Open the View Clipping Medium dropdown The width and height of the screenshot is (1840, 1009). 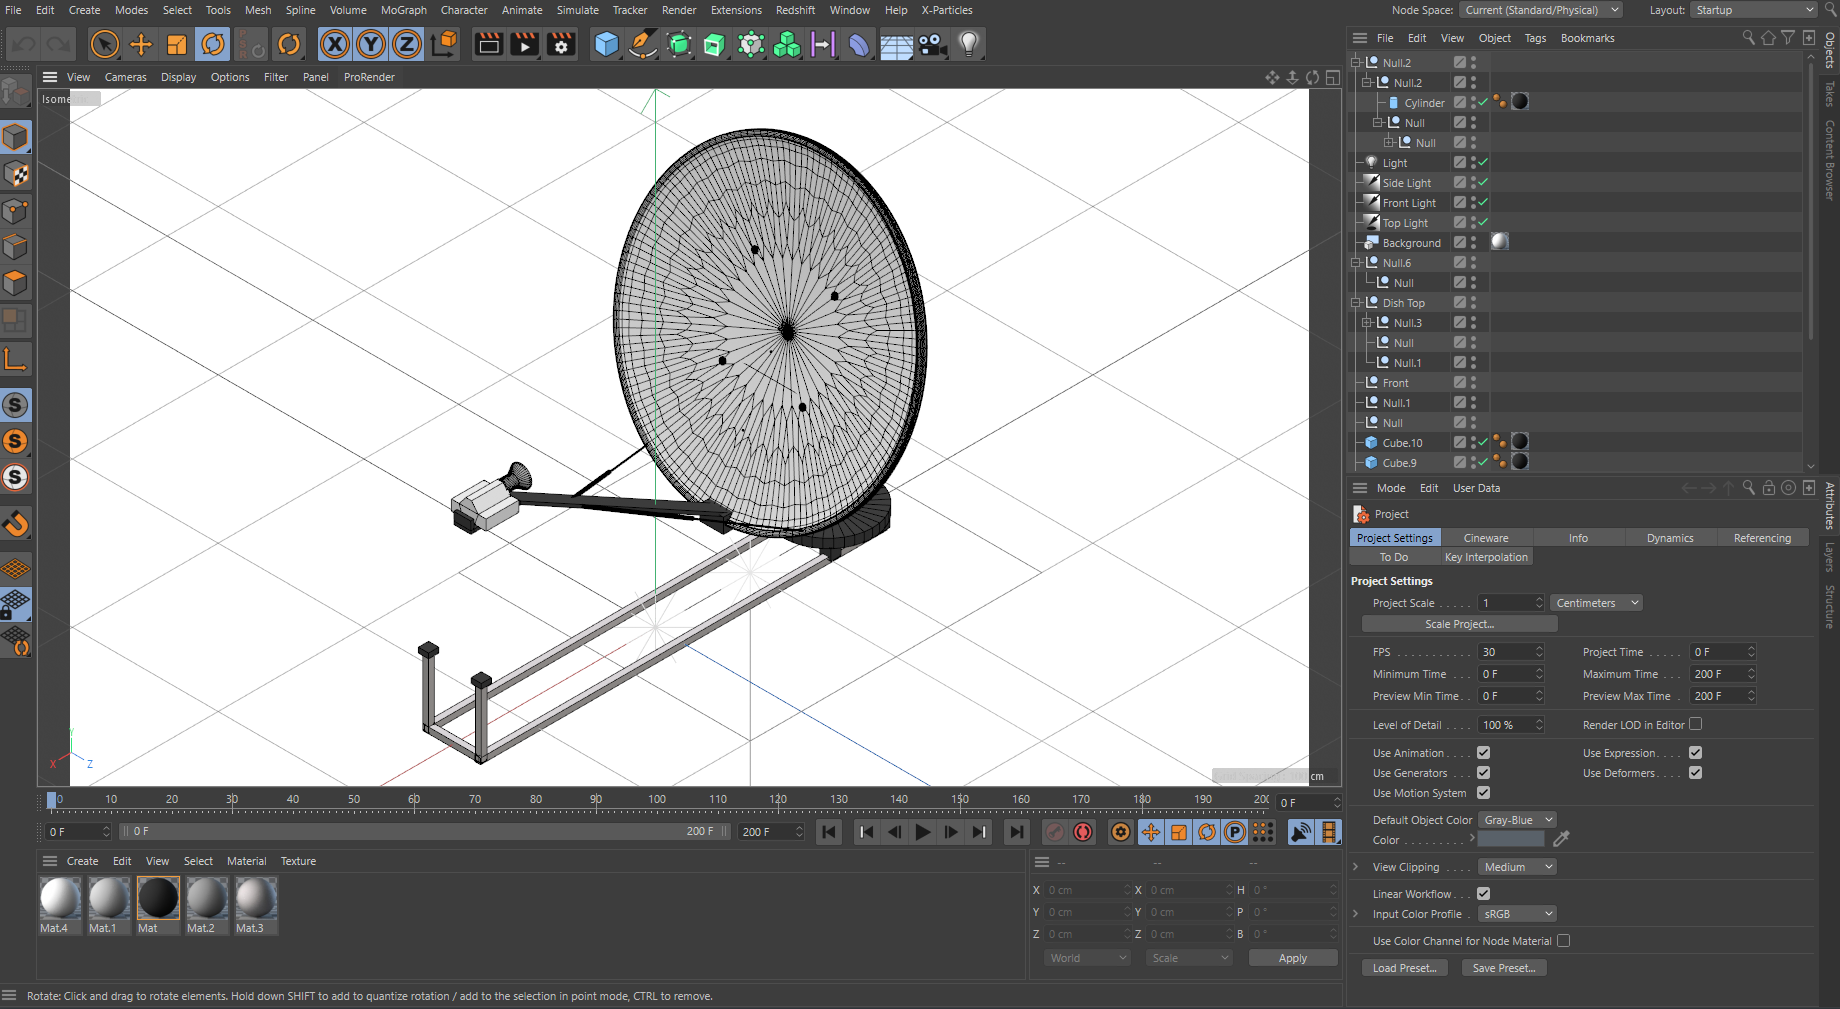(x=1517, y=867)
